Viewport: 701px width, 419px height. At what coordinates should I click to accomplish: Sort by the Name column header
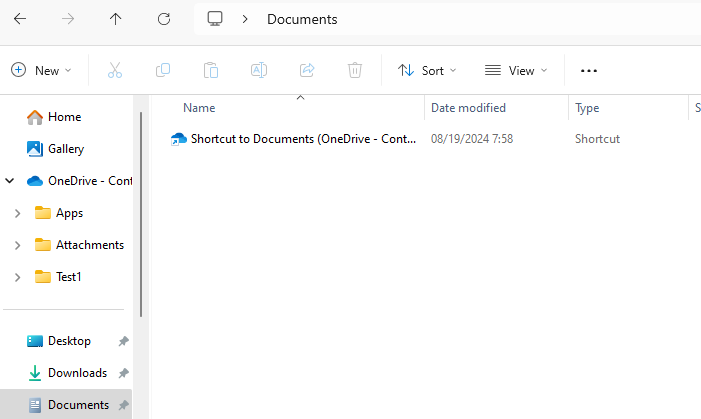pyautogui.click(x=199, y=108)
